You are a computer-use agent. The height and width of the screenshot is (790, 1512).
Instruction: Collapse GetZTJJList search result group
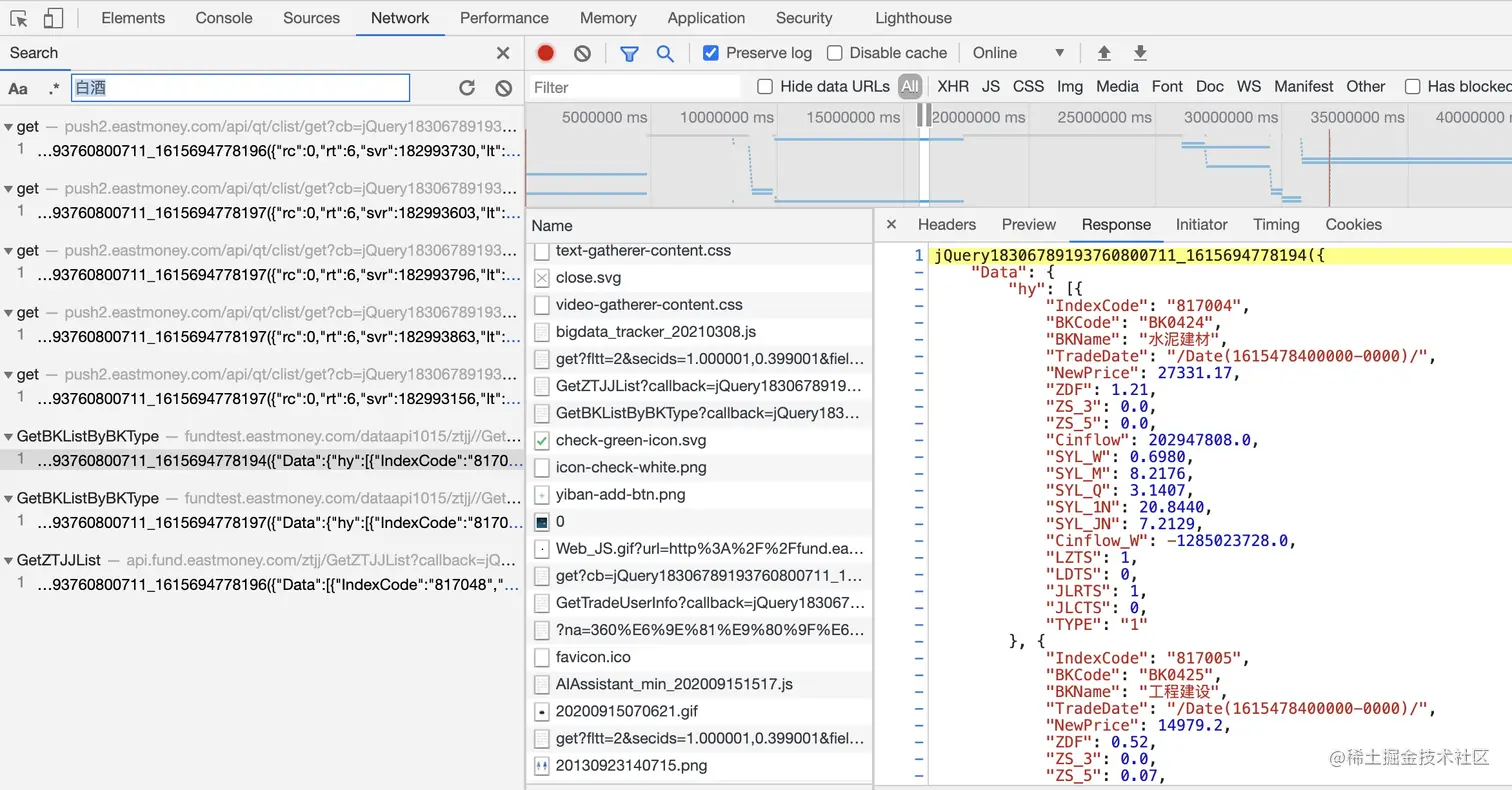click(x=9, y=561)
